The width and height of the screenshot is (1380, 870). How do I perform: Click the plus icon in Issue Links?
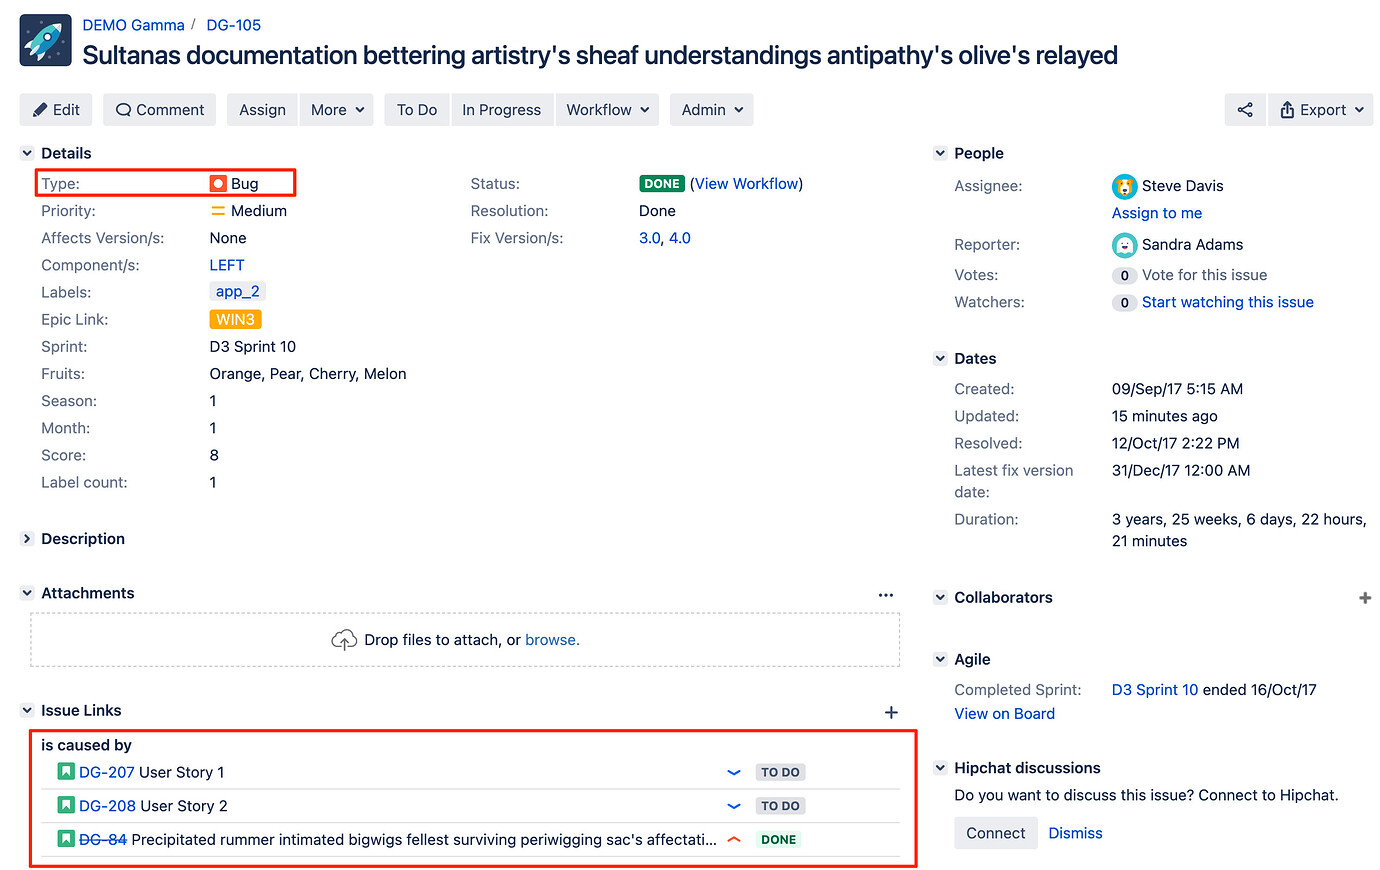(891, 712)
